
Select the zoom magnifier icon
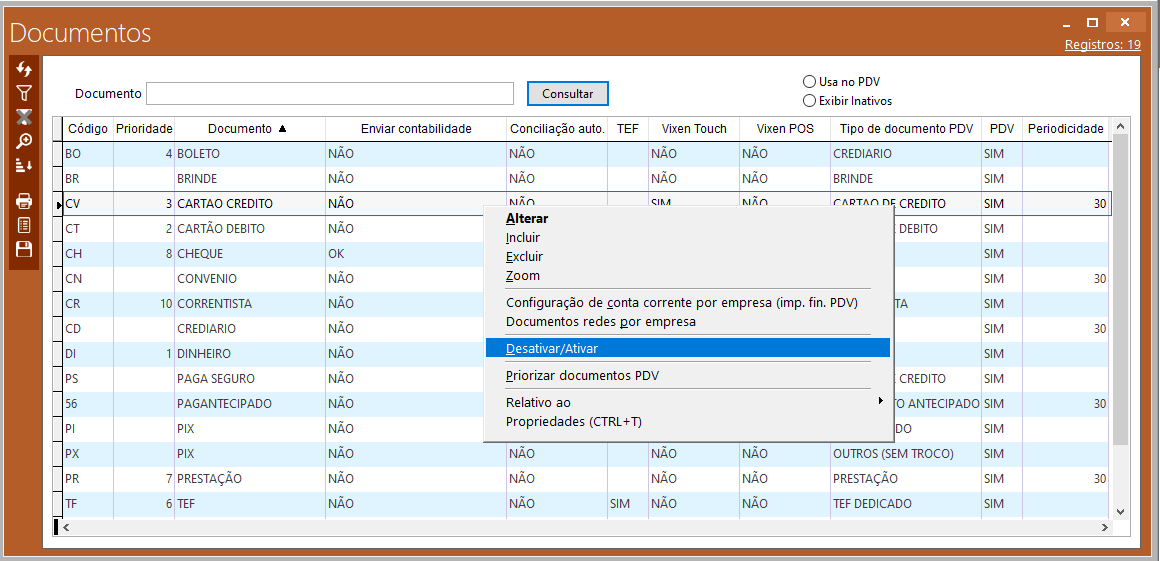pos(24,141)
